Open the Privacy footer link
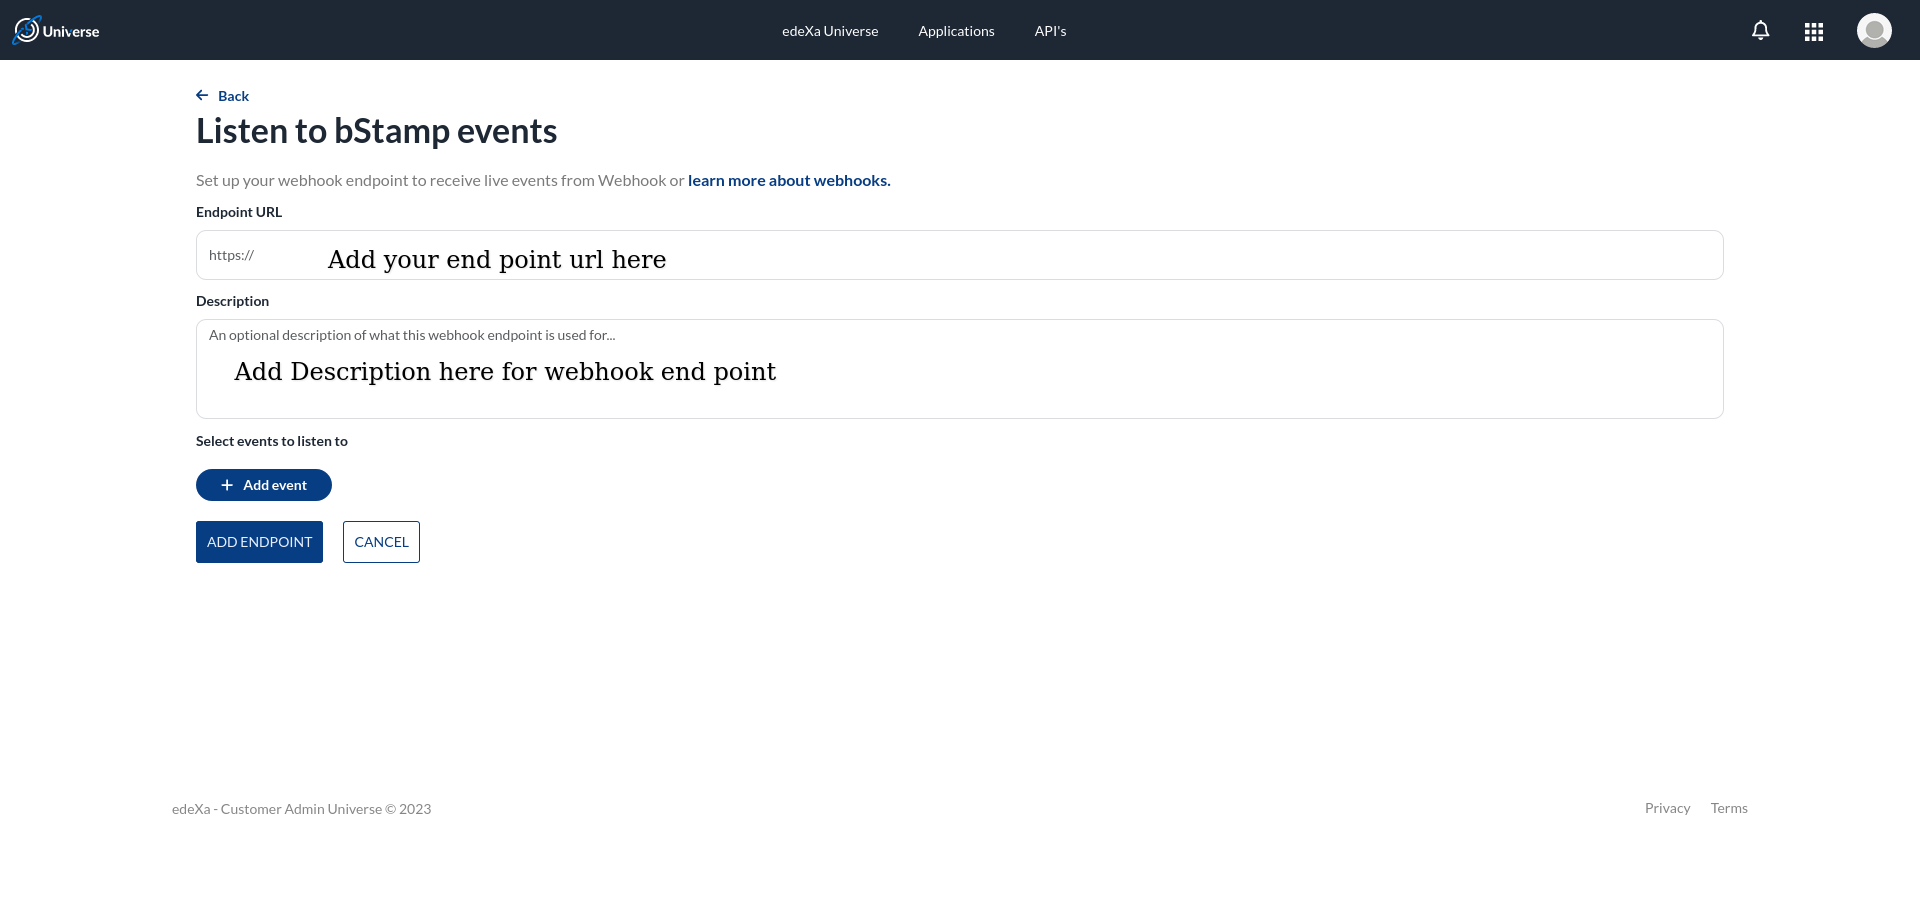Viewport: 1920px width, 900px height. [1667, 808]
